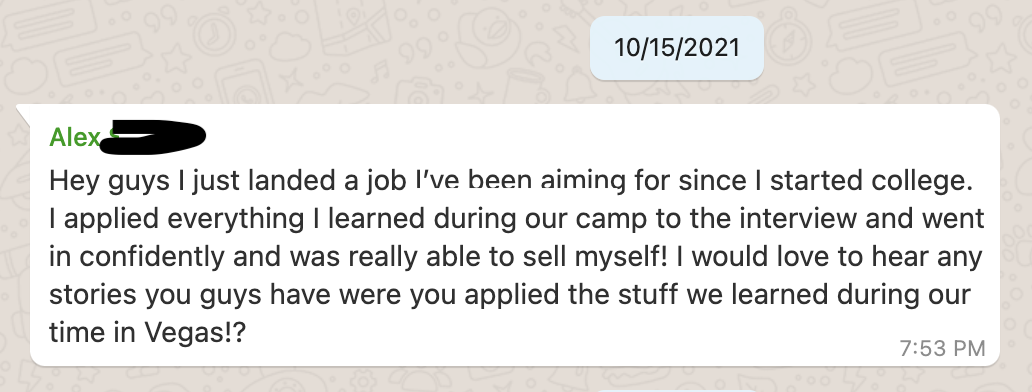
Task: Click the word "stuff" in the message
Action: click(x=648, y=295)
